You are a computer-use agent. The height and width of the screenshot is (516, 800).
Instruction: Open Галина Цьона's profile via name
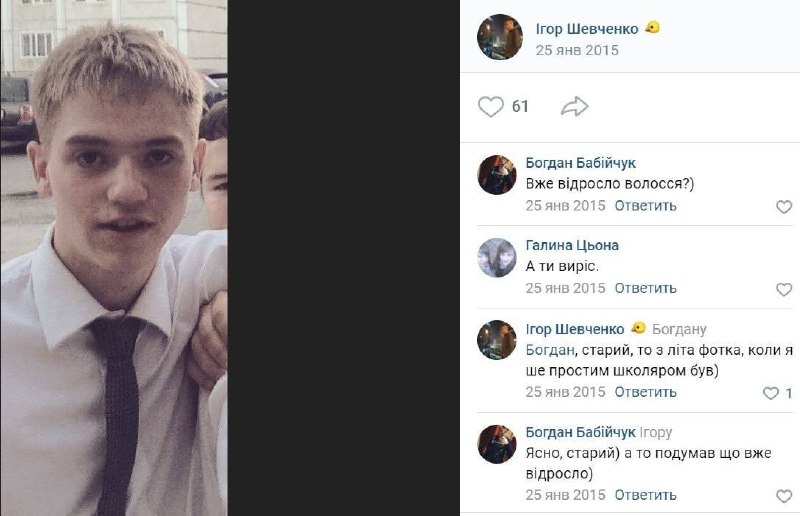[x=572, y=245]
